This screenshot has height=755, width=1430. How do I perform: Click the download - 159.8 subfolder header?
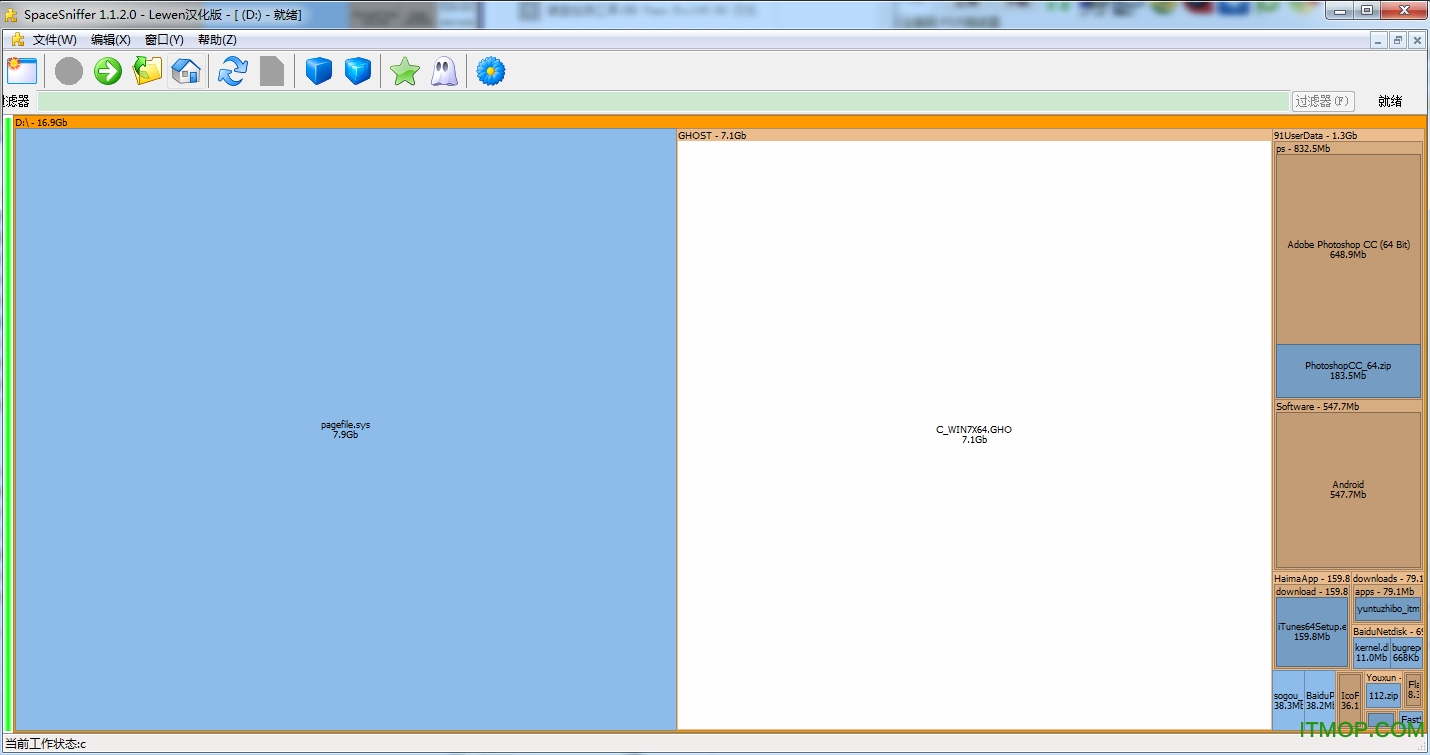coord(1312,591)
